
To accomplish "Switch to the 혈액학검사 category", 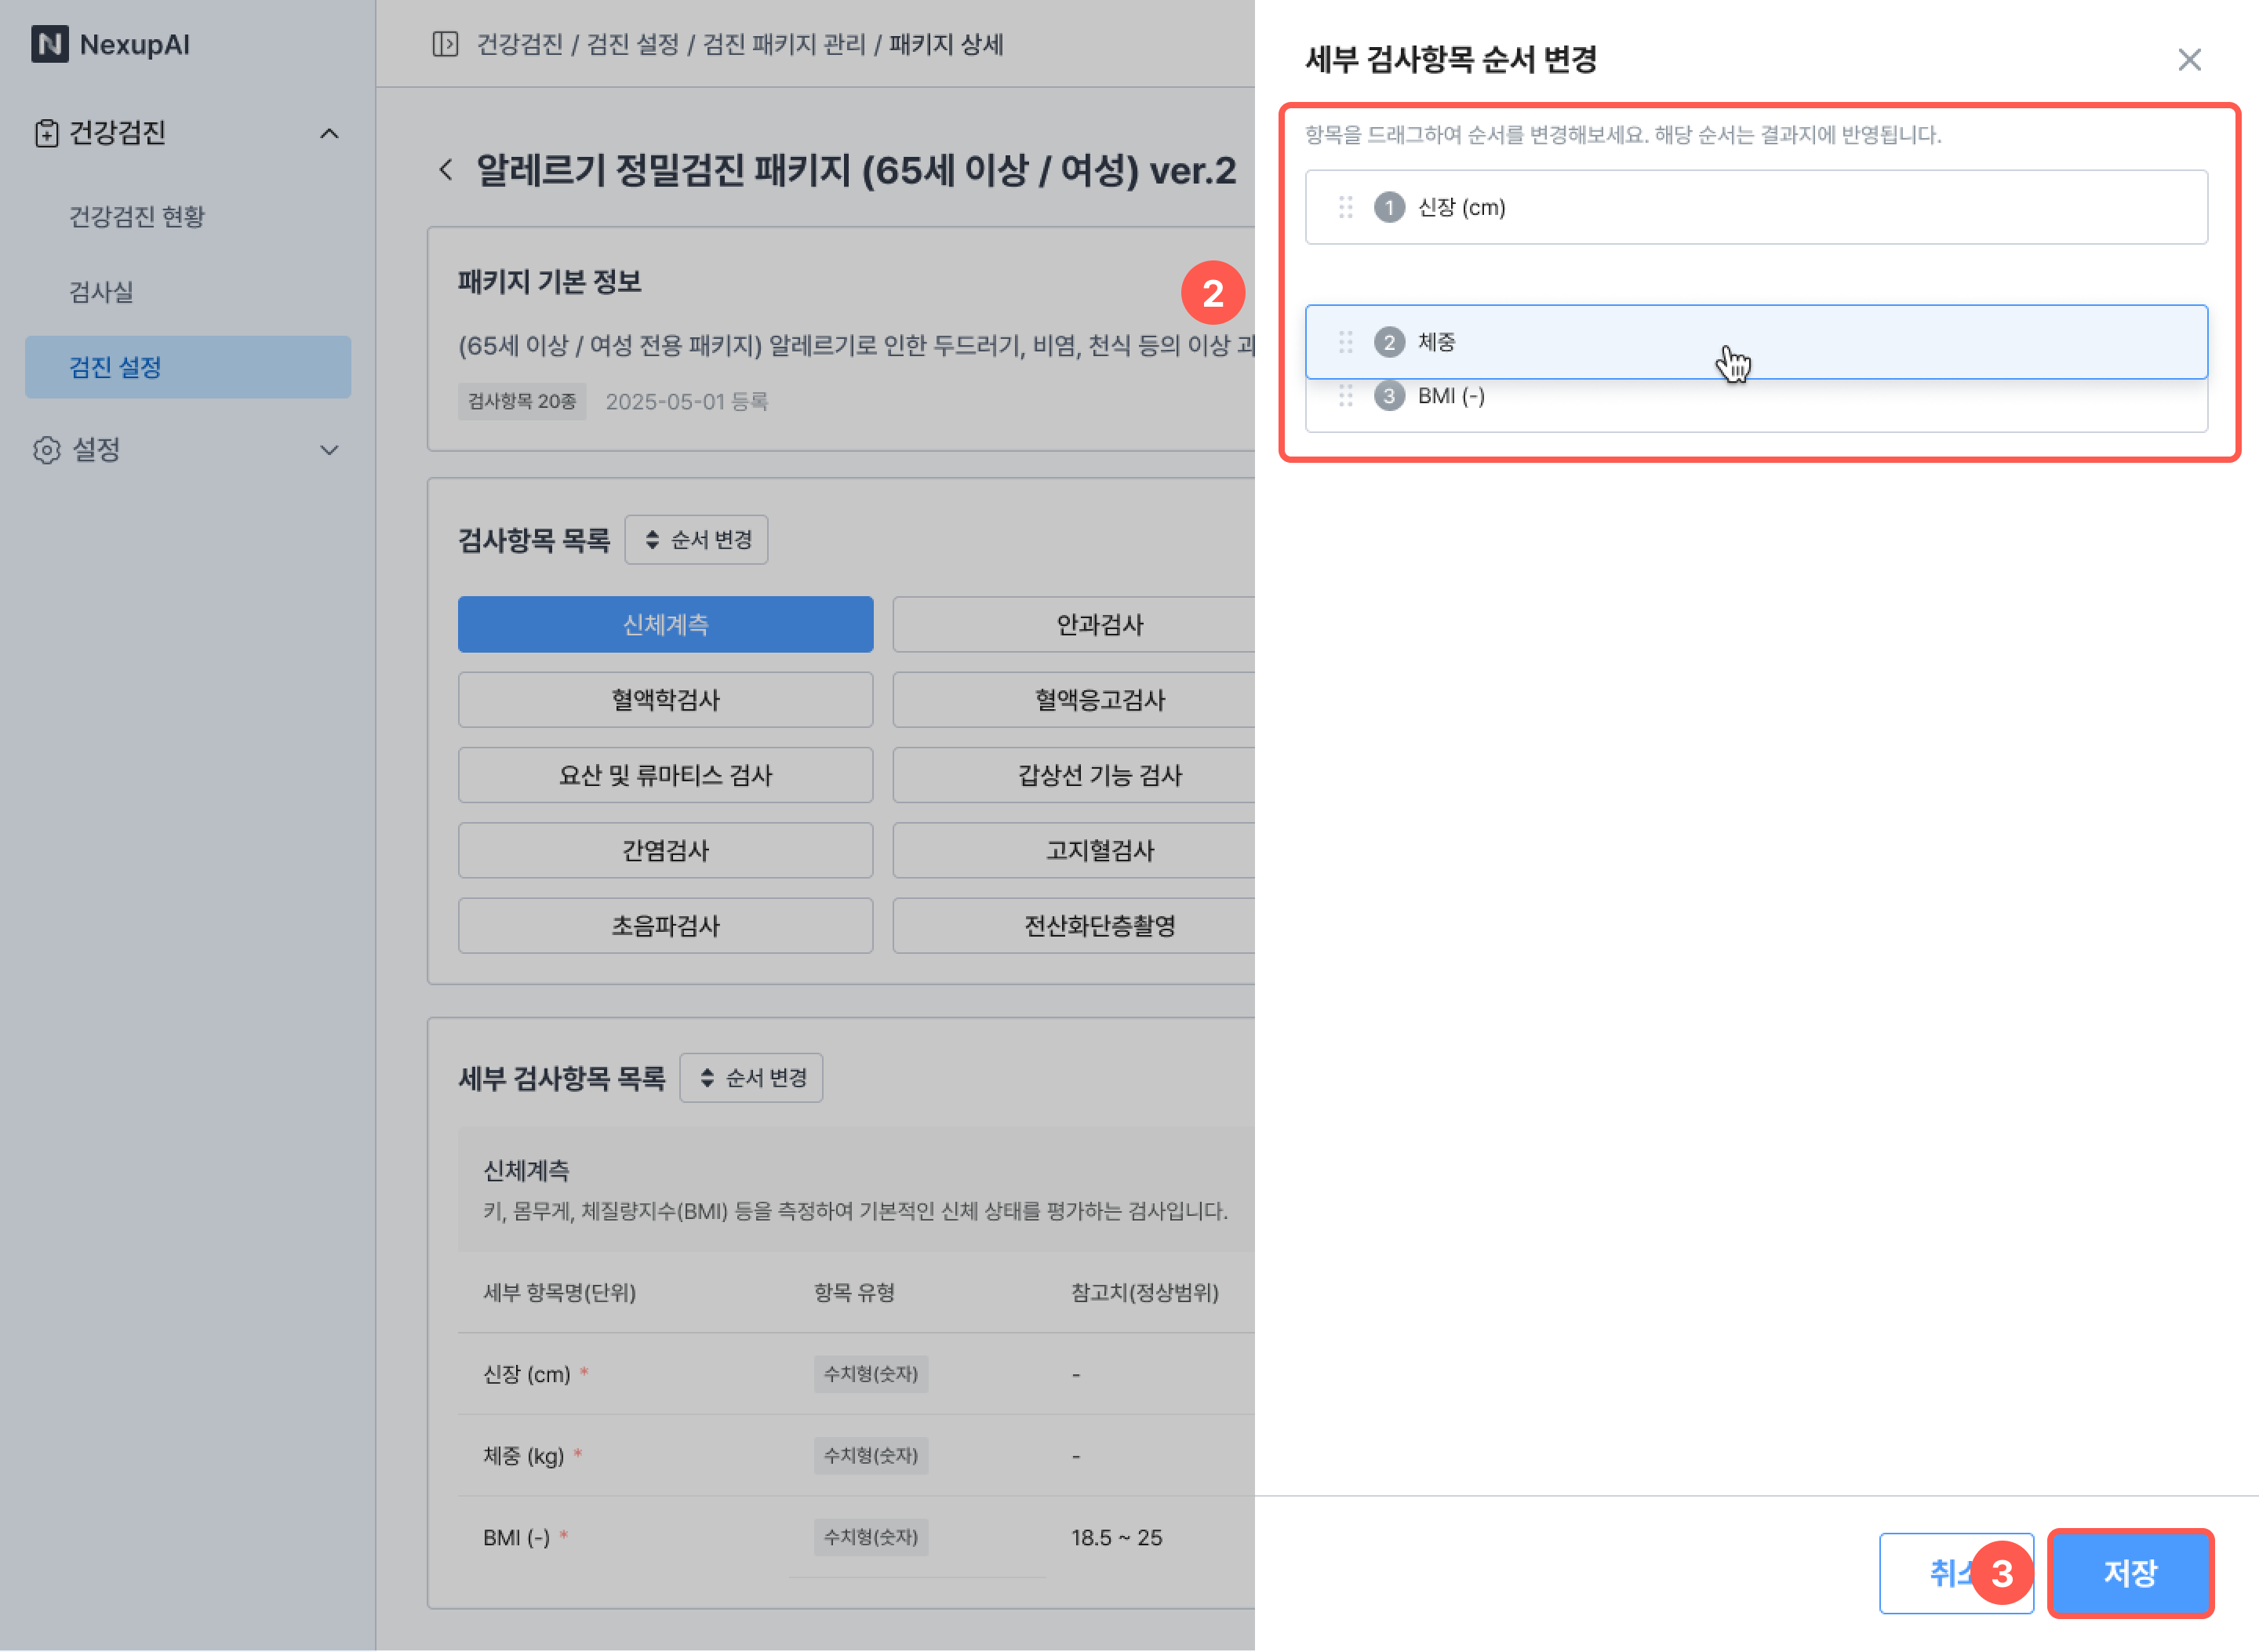I will pyautogui.click(x=665, y=700).
